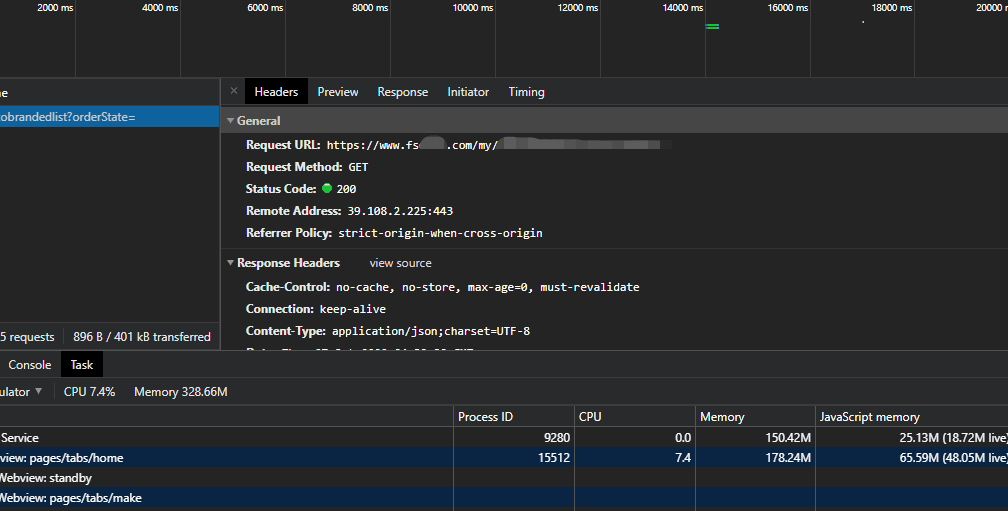This screenshot has height=511, width=1008.
Task: Click the 5 requests status text
Action: tap(28, 337)
